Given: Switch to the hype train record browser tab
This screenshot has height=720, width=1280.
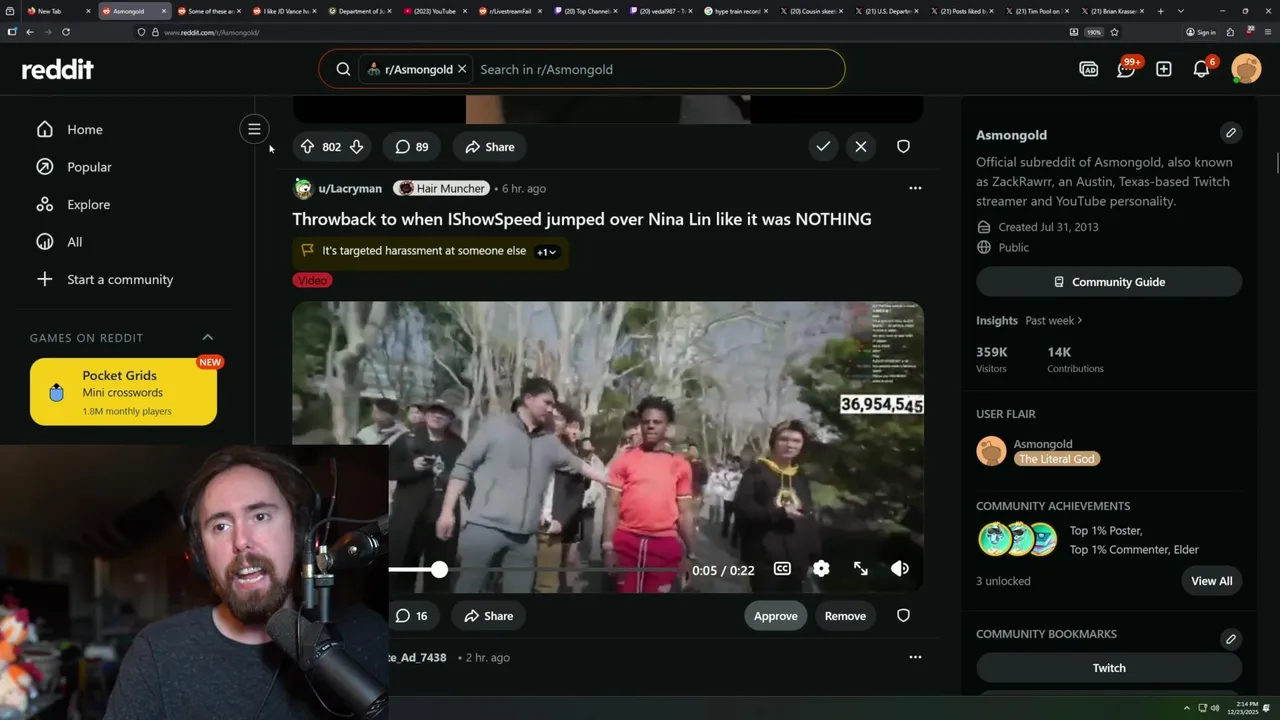Looking at the screenshot, I should [x=736, y=11].
